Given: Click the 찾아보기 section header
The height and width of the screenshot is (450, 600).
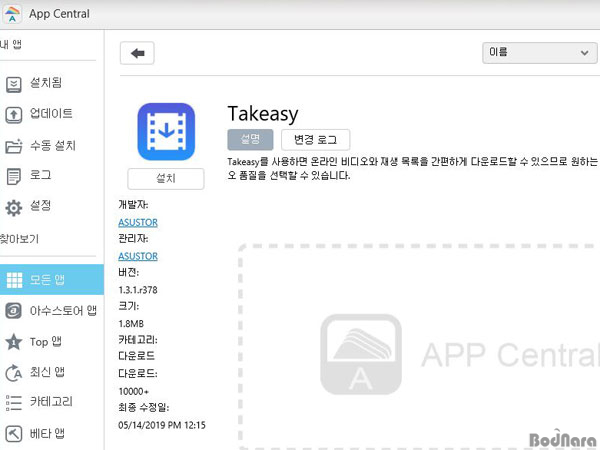Looking at the screenshot, I should (x=19, y=239).
